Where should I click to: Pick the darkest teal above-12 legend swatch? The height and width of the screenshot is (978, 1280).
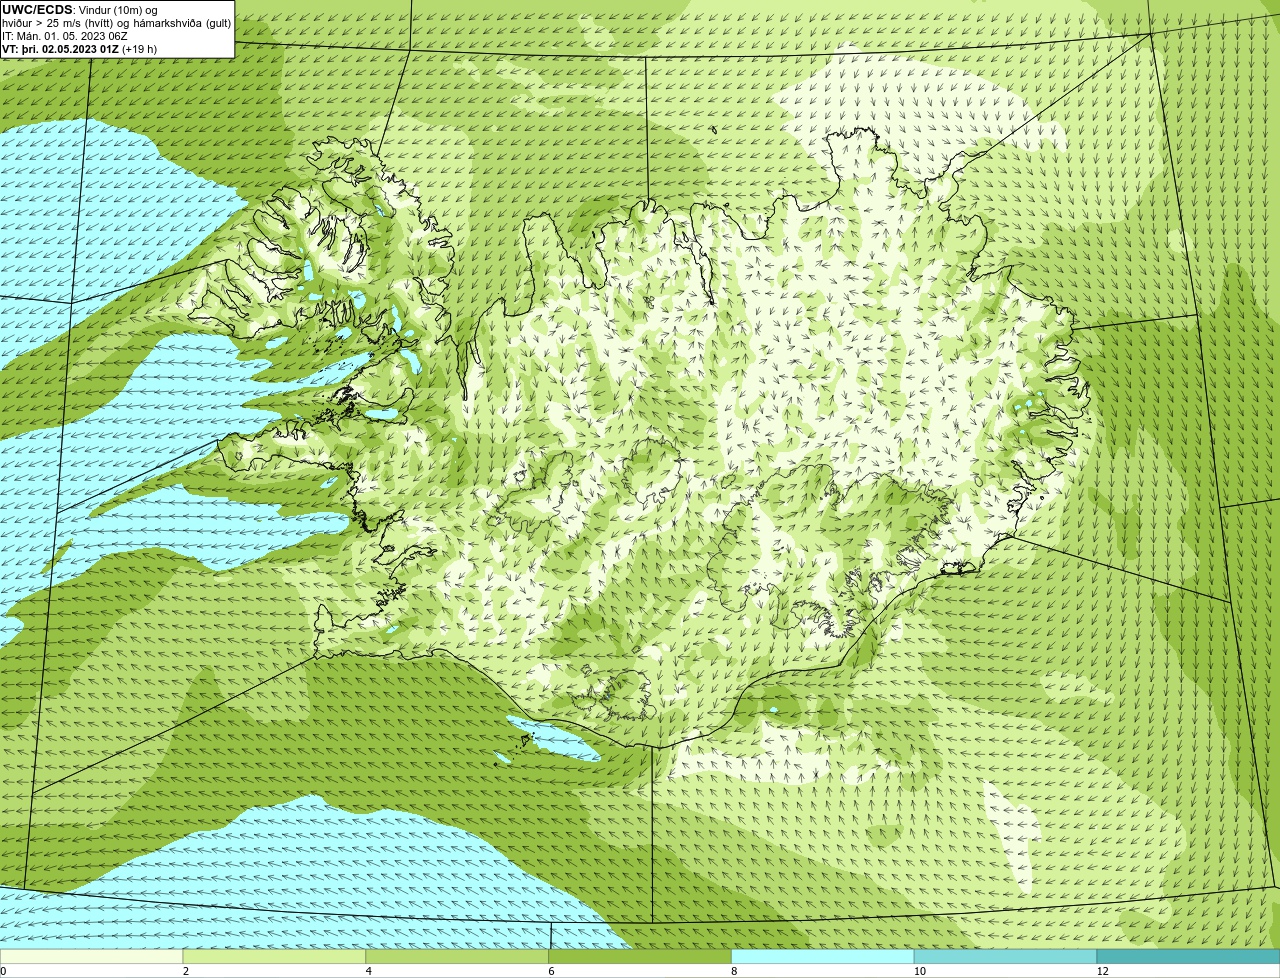[x=1188, y=957]
